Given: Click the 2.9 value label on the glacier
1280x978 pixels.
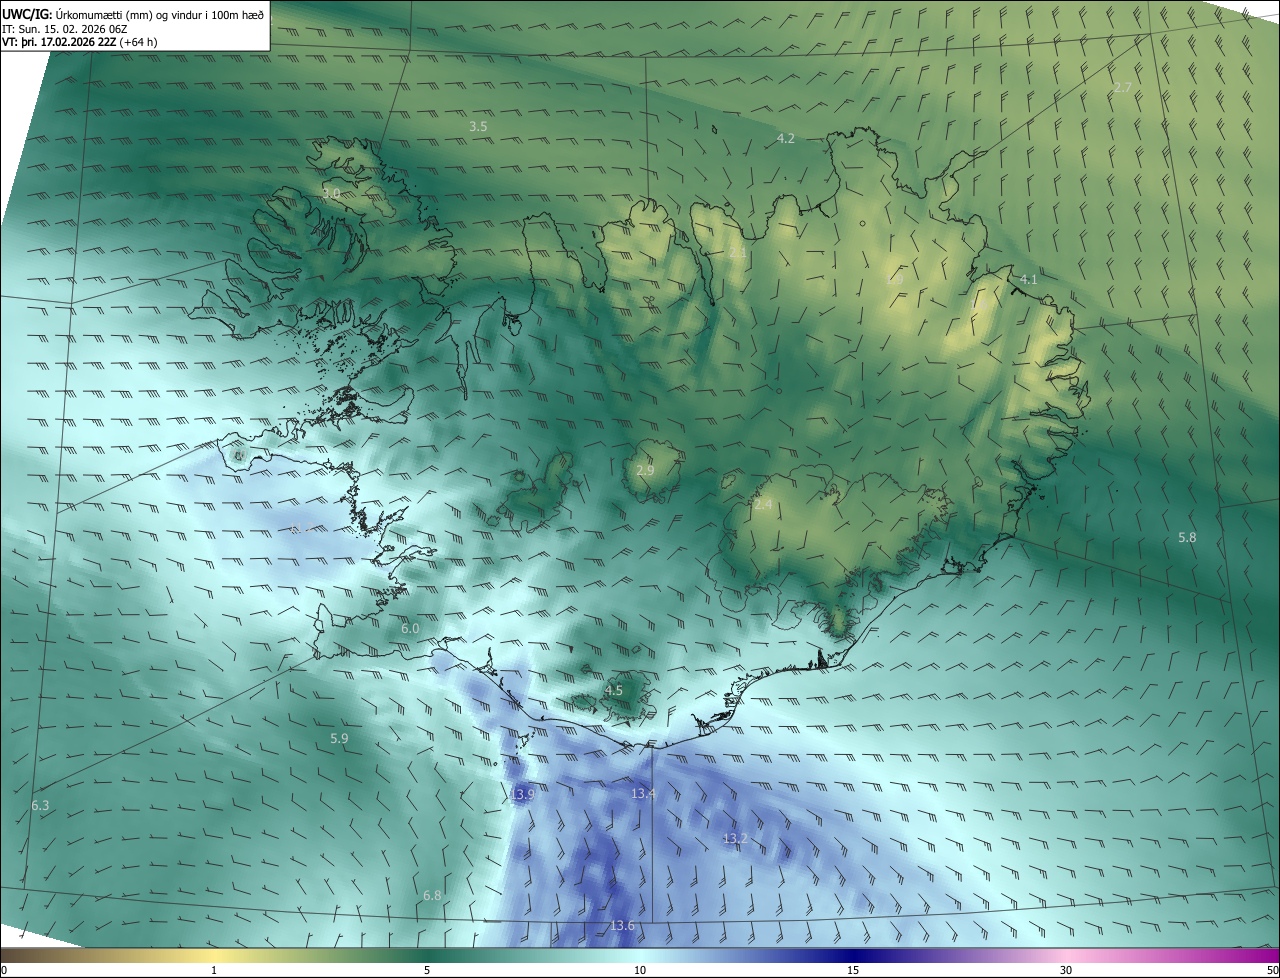Looking at the screenshot, I should (x=645, y=470).
